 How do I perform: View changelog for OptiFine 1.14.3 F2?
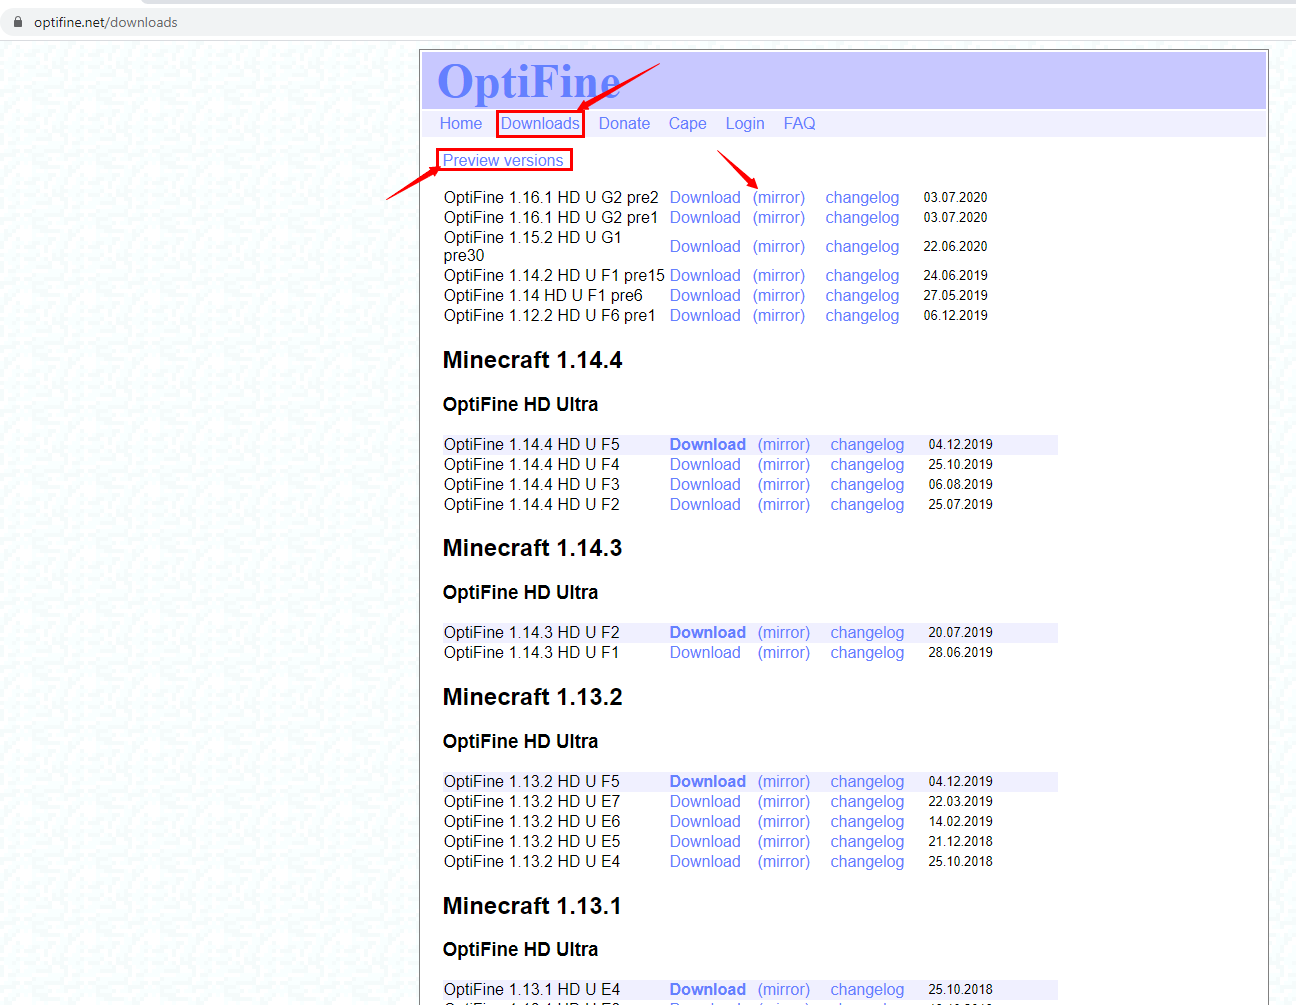click(867, 632)
